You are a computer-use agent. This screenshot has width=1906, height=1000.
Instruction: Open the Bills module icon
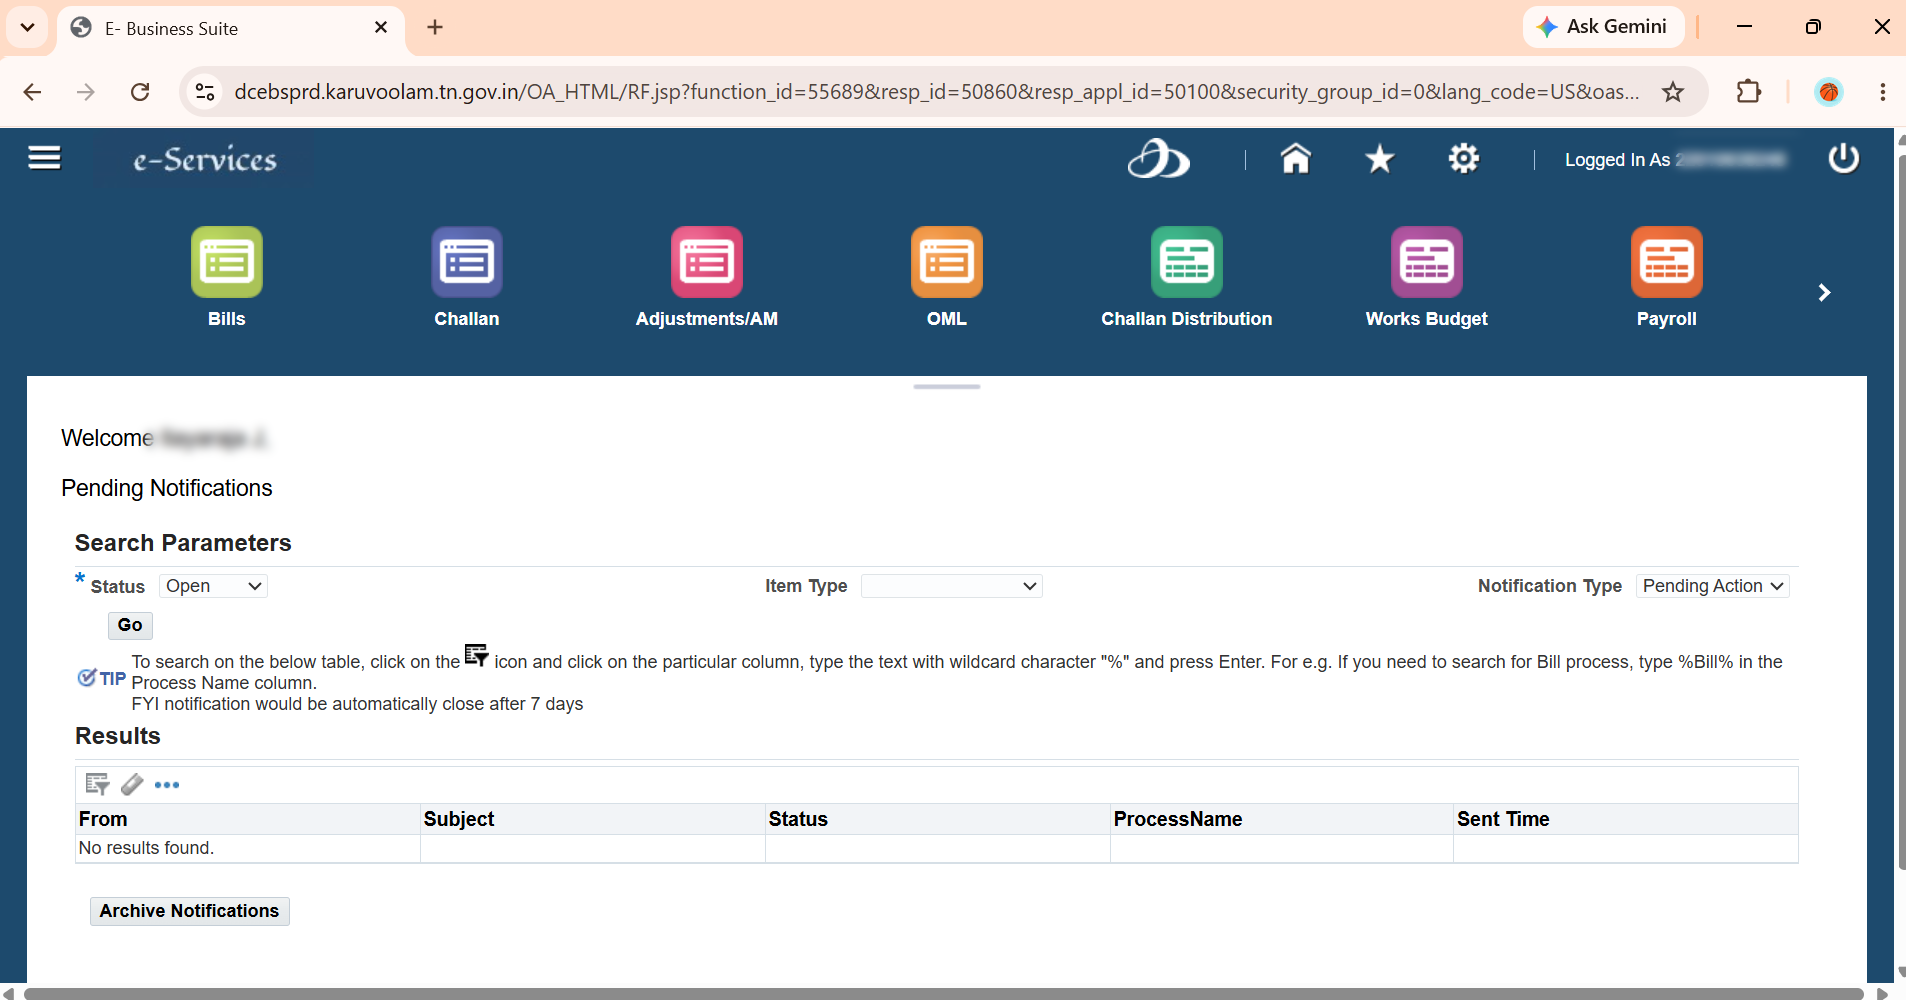(x=227, y=262)
